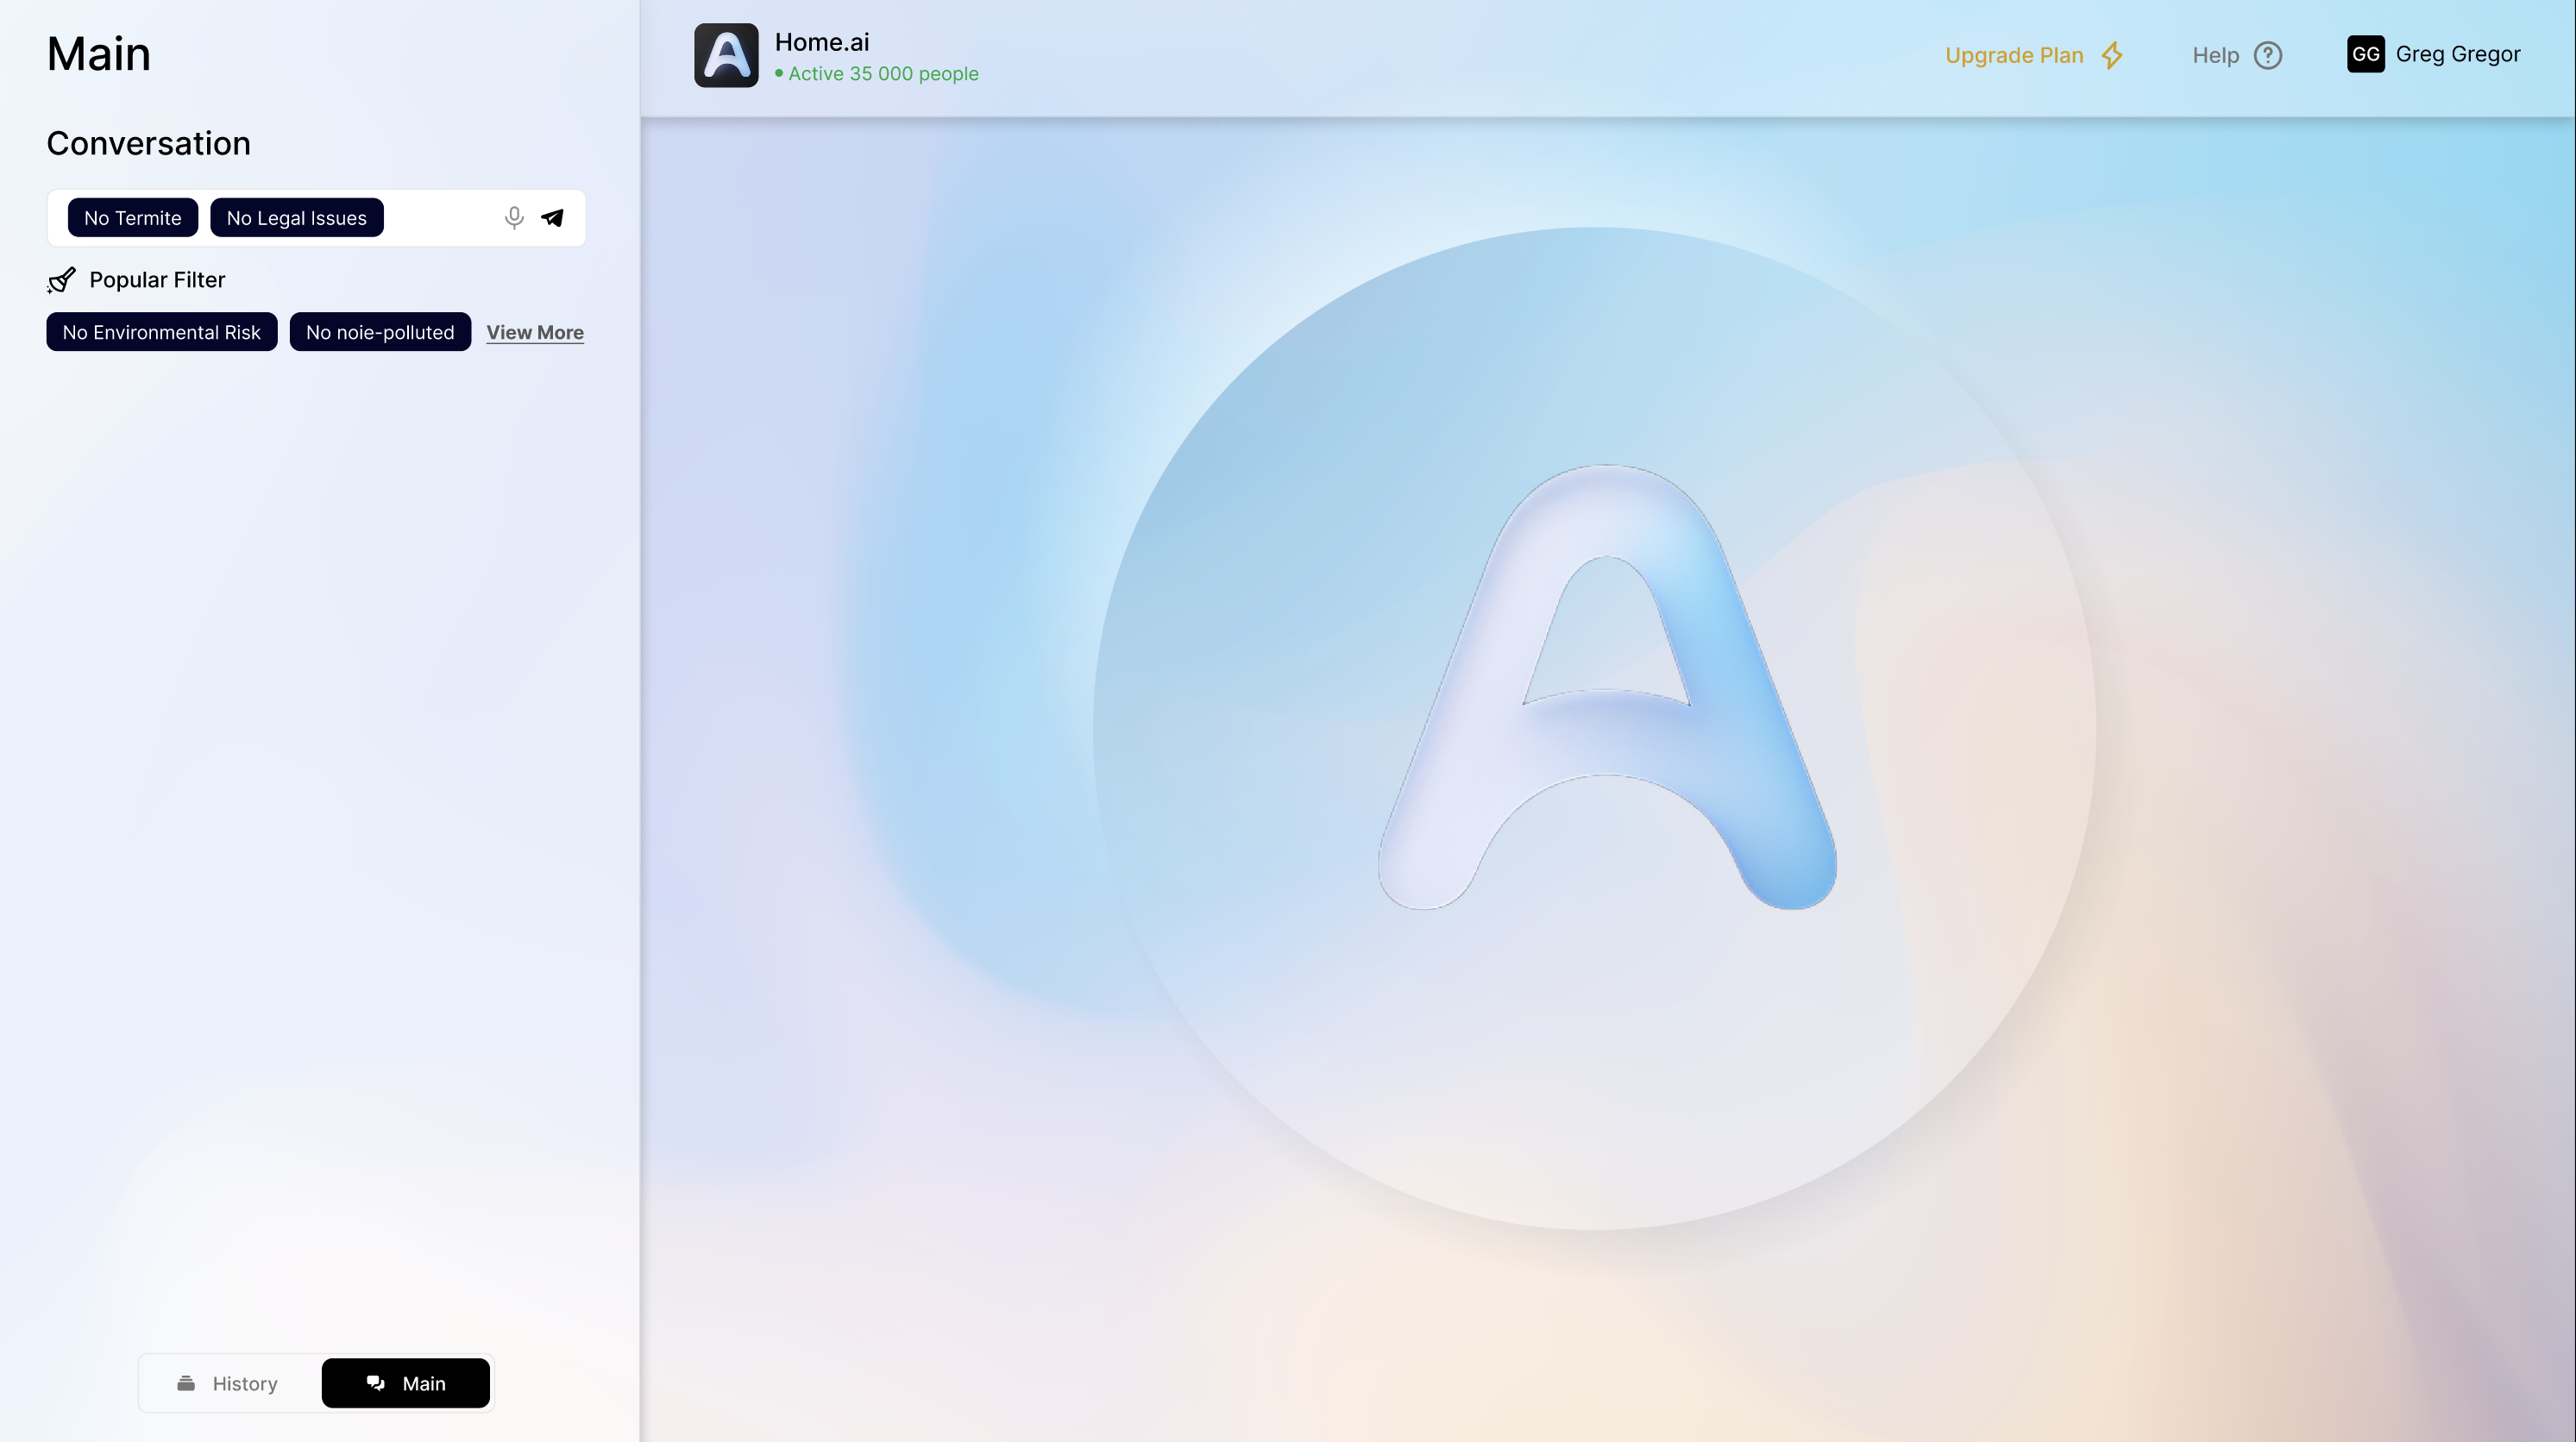This screenshot has width=2576, height=1442.
Task: Select the No noie-polluted filter chip
Action: tap(380, 332)
